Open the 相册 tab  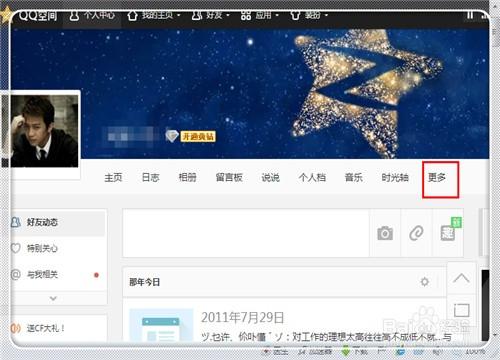coord(187,177)
